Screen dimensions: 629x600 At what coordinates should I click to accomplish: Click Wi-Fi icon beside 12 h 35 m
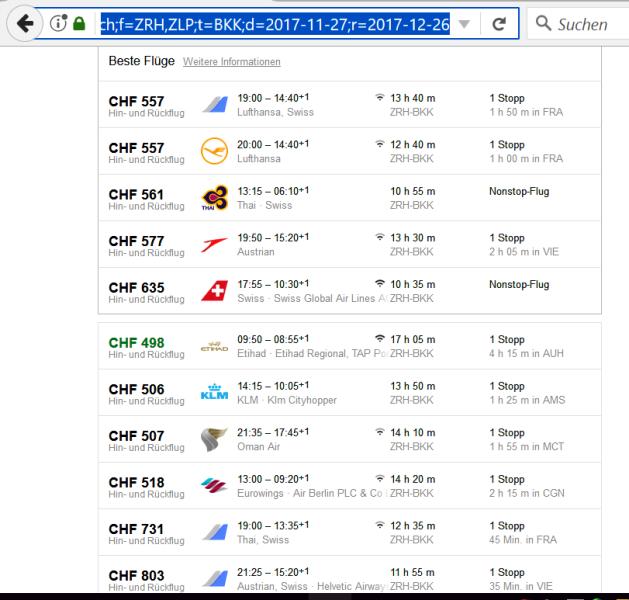[379, 525]
